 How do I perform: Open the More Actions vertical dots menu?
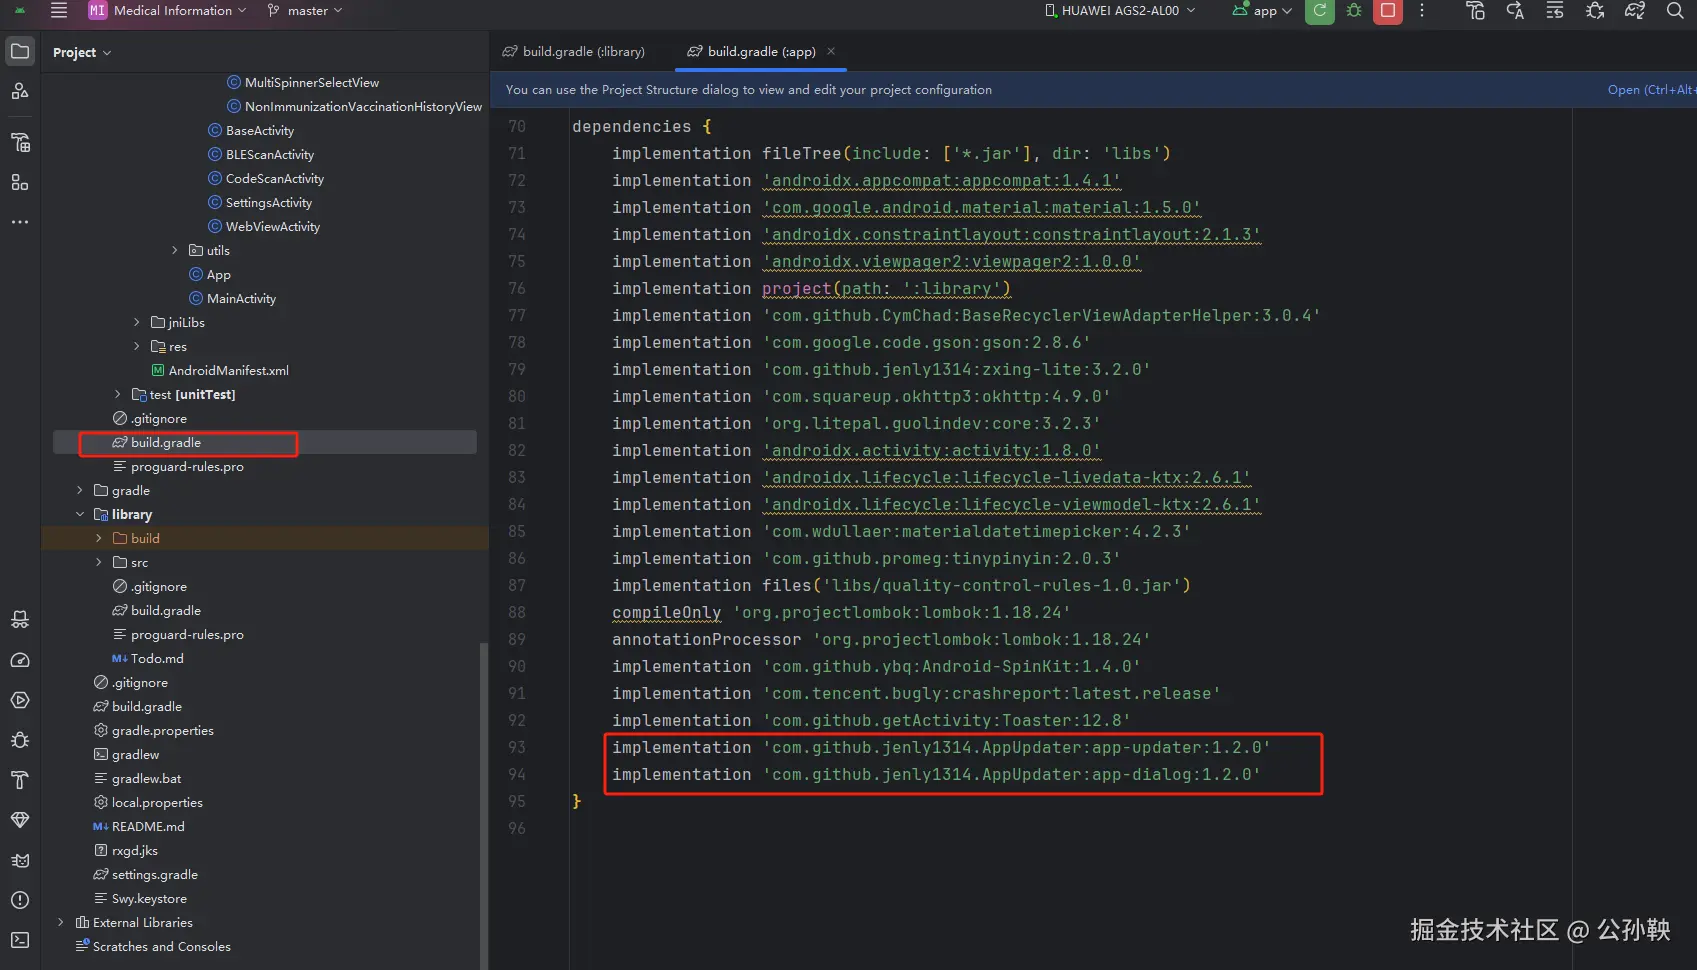[x=1422, y=11]
